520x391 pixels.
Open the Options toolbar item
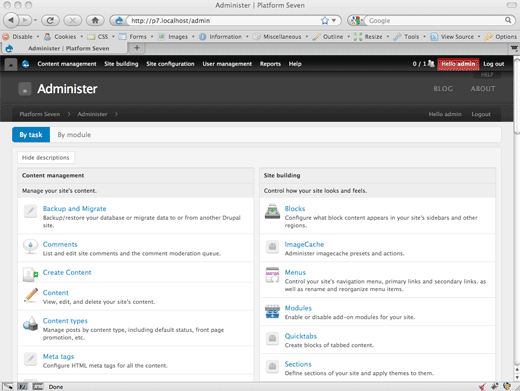coord(501,36)
